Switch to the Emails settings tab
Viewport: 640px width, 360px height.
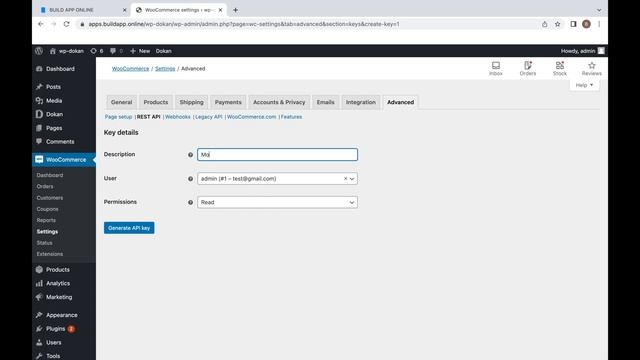325,102
